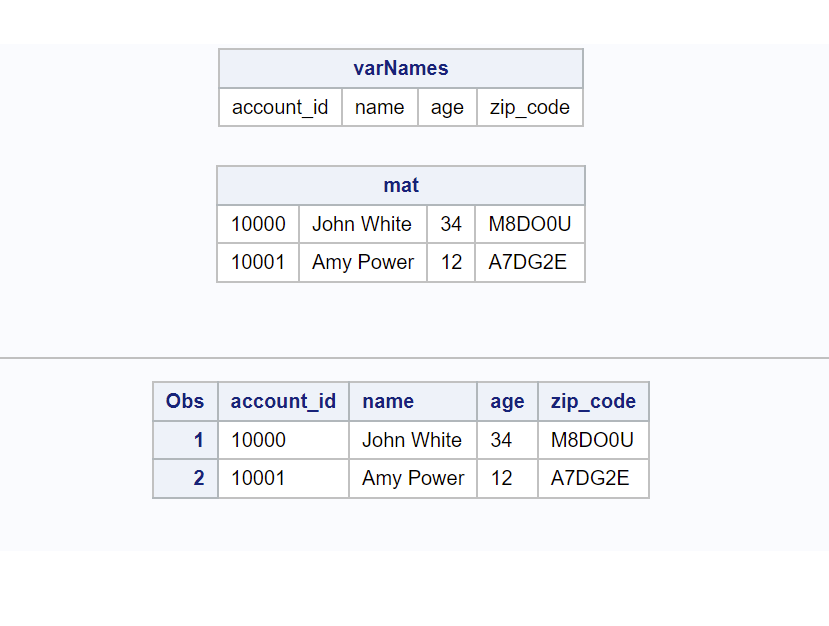Select the age cell under varNames

pyautogui.click(x=447, y=107)
